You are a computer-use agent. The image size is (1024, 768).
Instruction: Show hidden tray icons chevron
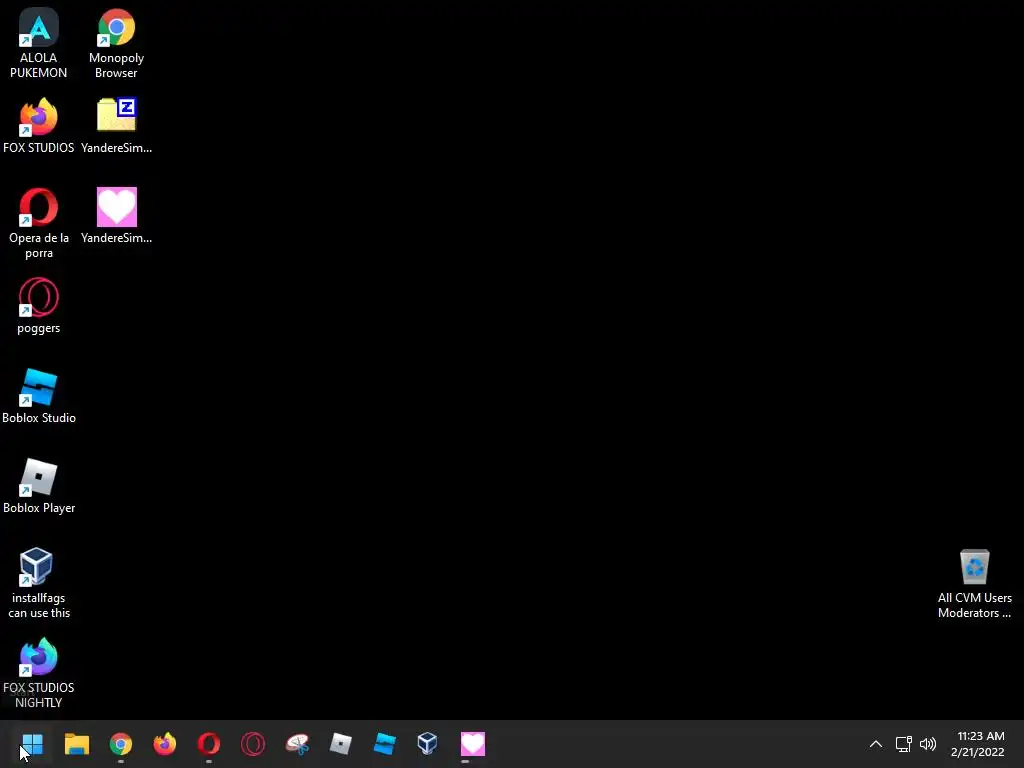pos(876,744)
